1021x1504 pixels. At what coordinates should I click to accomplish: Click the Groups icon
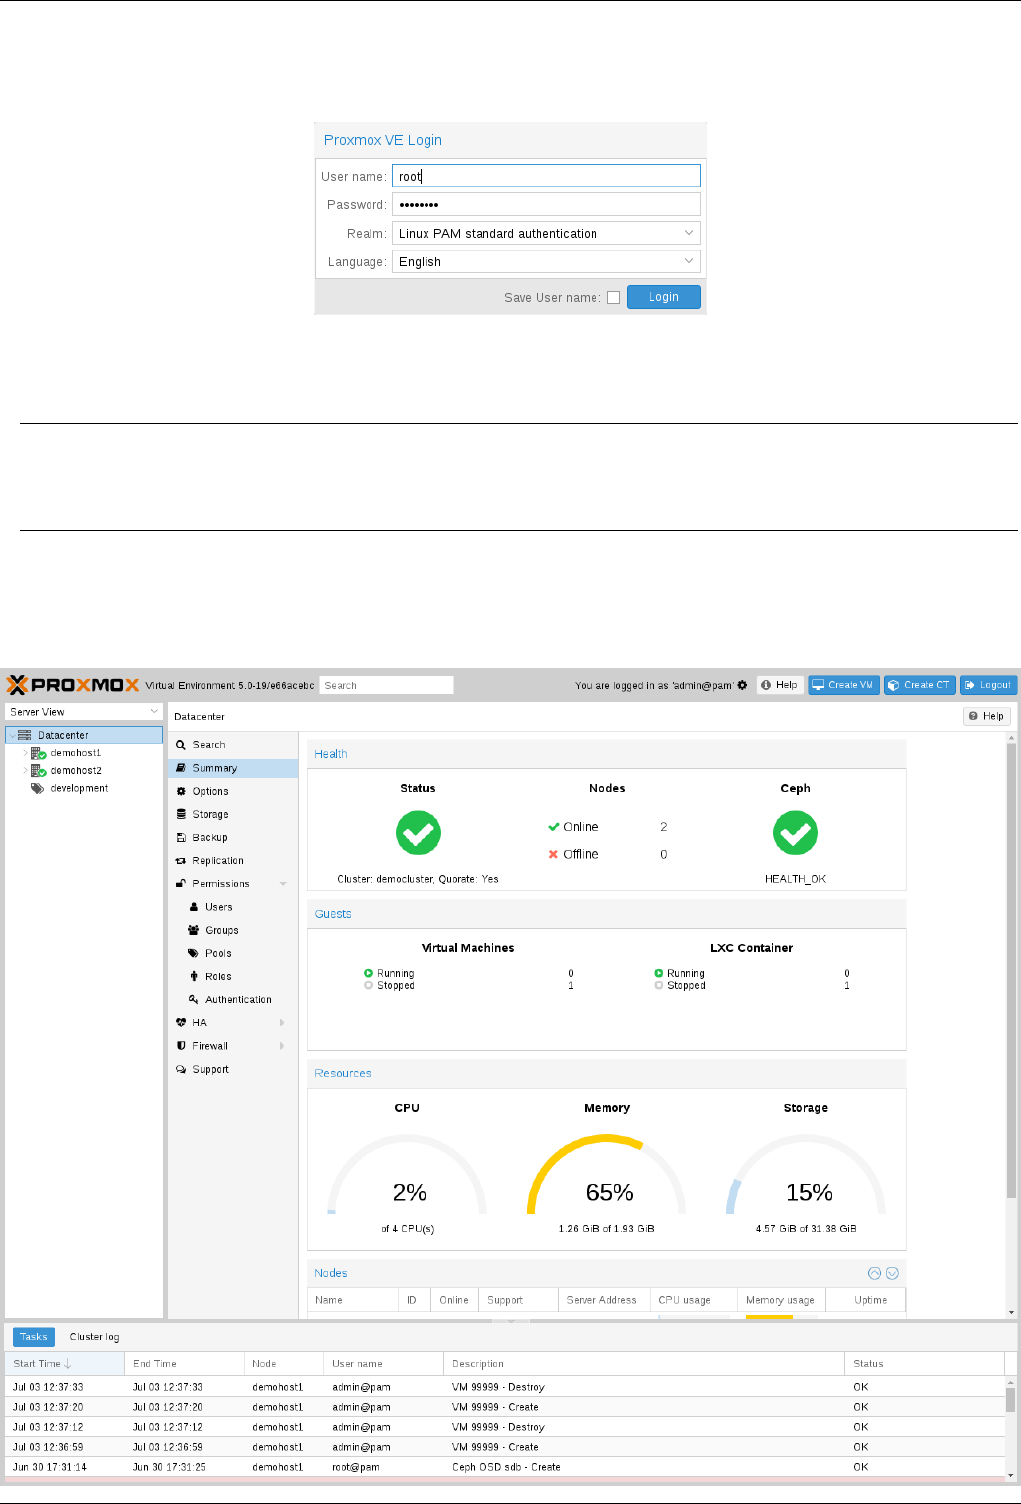pos(194,930)
